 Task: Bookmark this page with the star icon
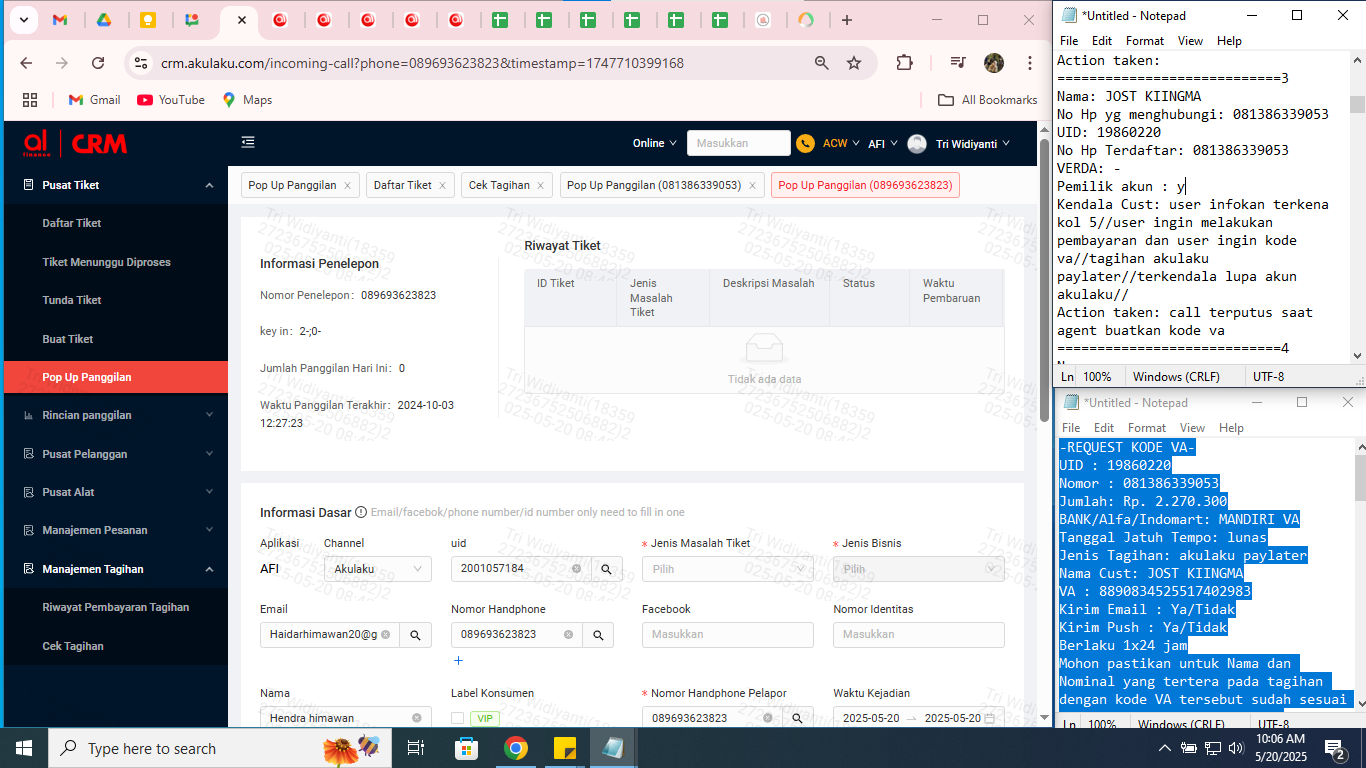pos(854,63)
